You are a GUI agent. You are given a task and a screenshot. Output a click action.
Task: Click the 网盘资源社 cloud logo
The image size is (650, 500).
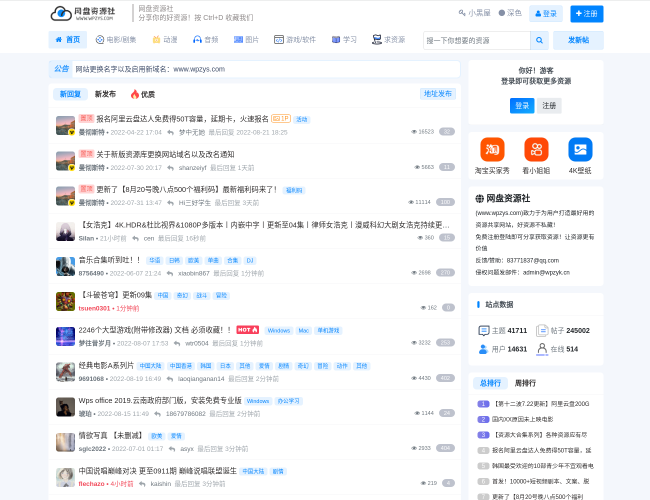[83, 13]
